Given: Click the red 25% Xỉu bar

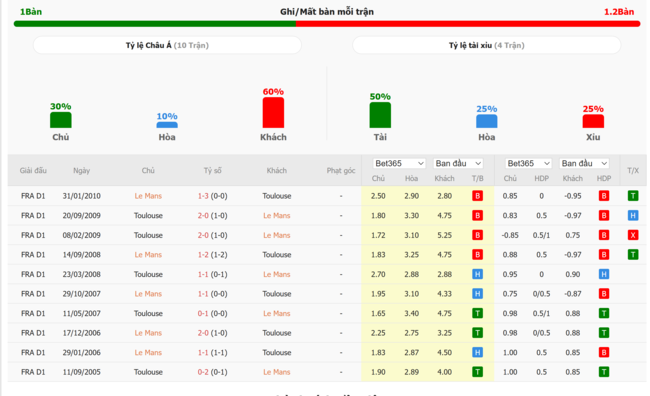Looking at the screenshot, I should [593, 121].
